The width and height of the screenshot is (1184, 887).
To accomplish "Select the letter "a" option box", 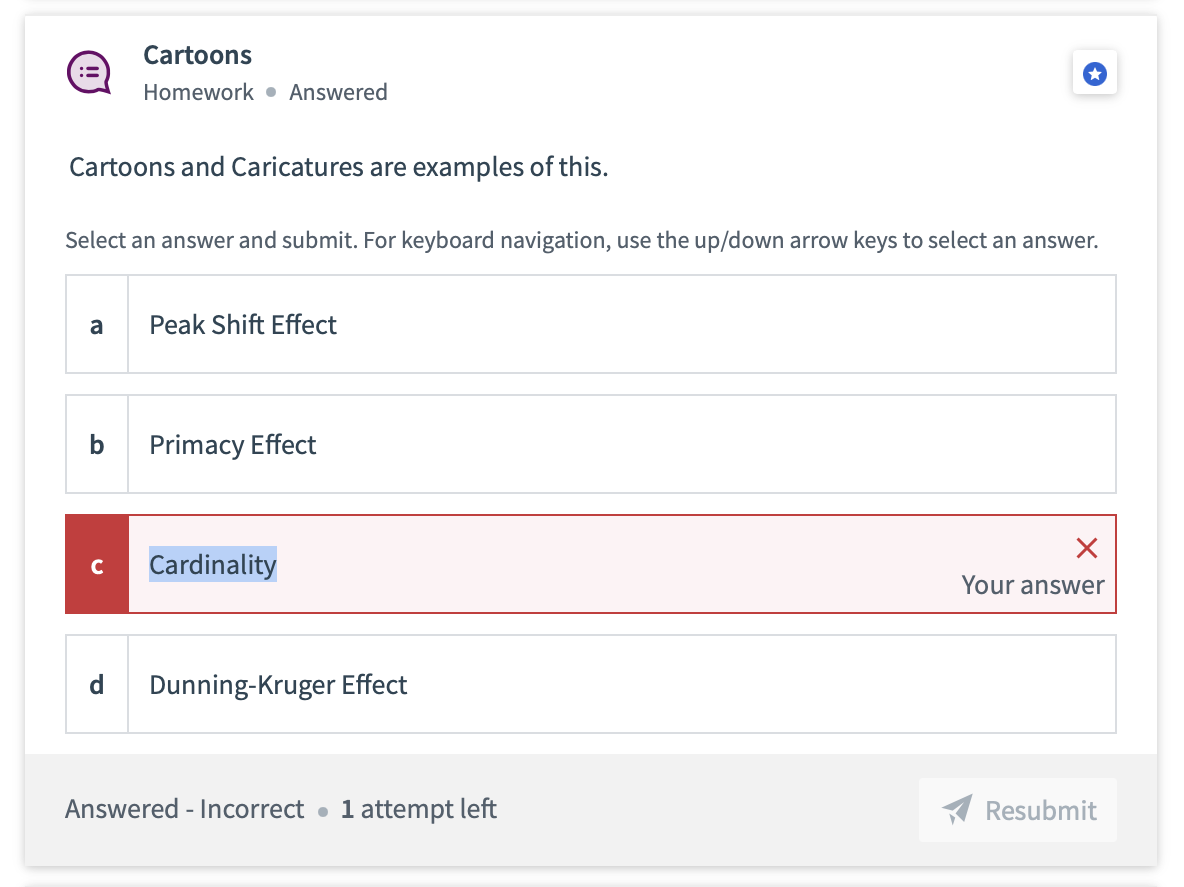I will point(97,325).
